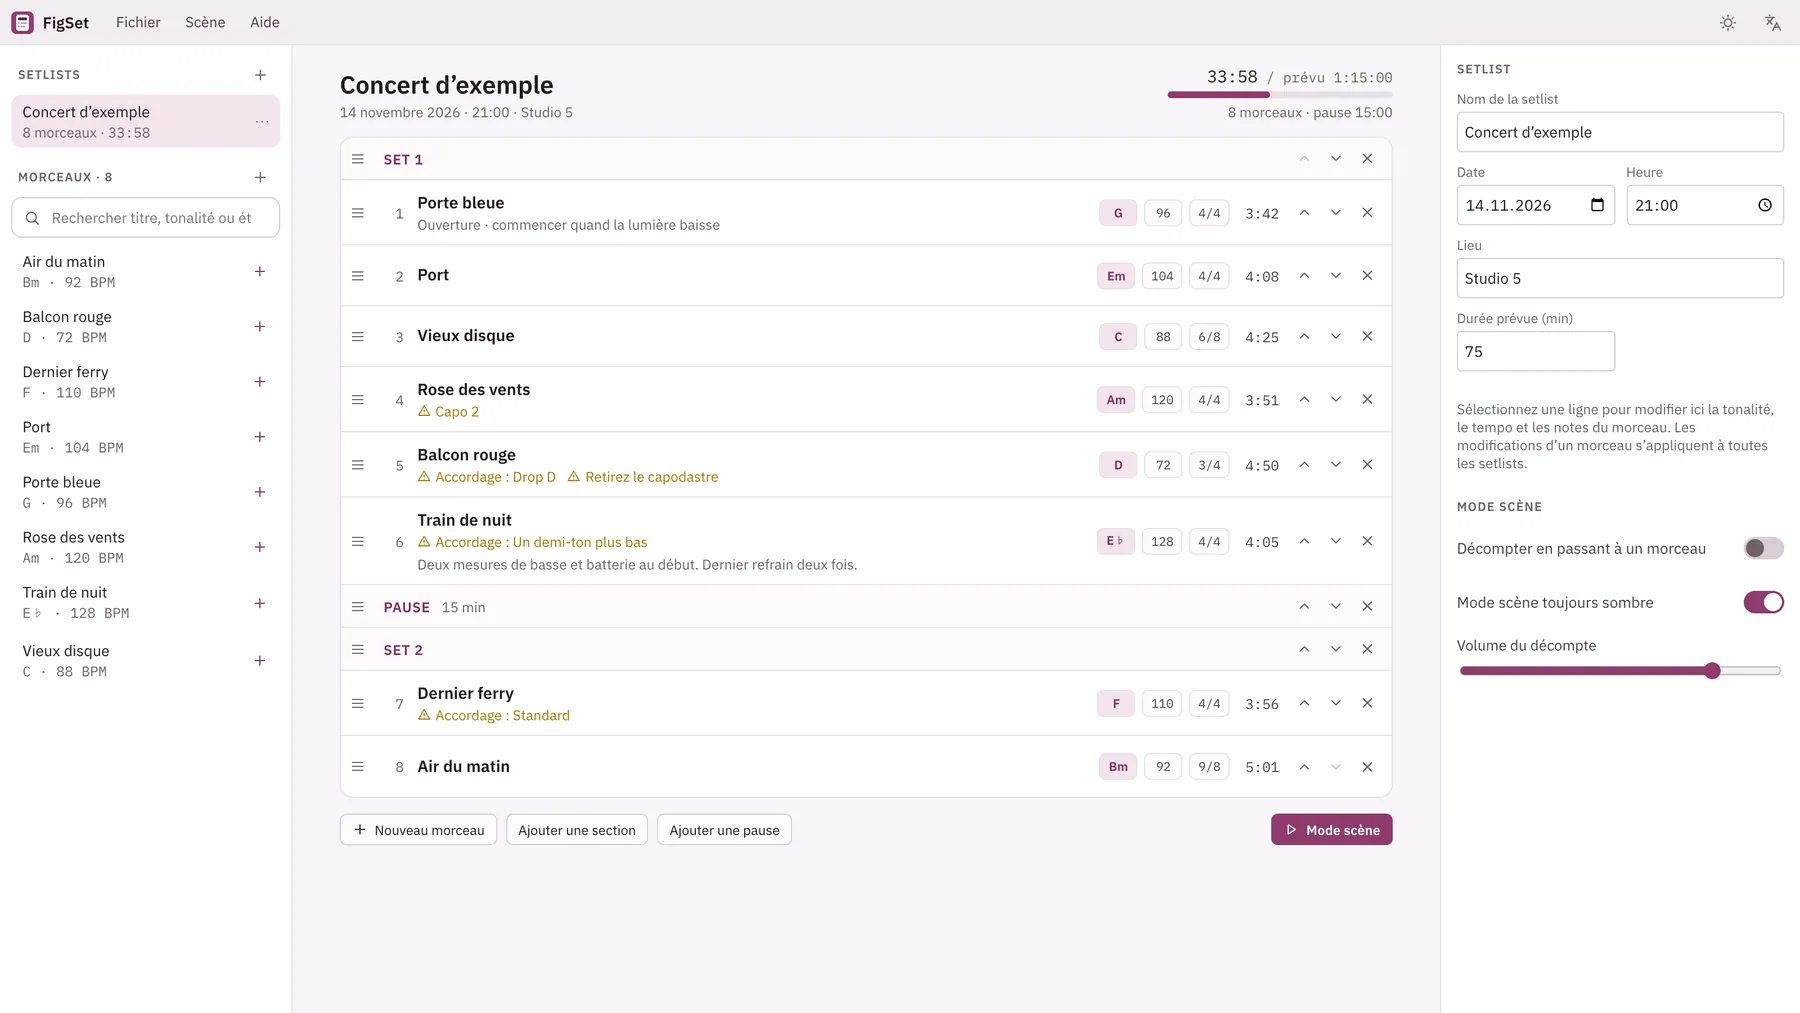Add Train de nuit to the setlist
This screenshot has width=1800, height=1013.
[260, 603]
